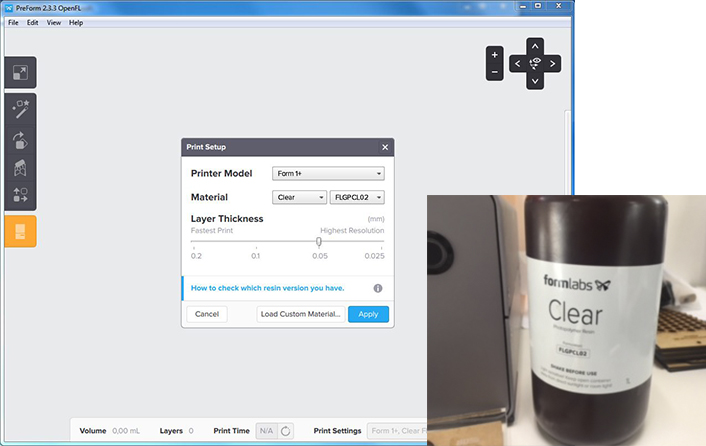This screenshot has height=446, width=706.
Task: Click the PreForm app icon in title bar
Action: [x=9, y=8]
